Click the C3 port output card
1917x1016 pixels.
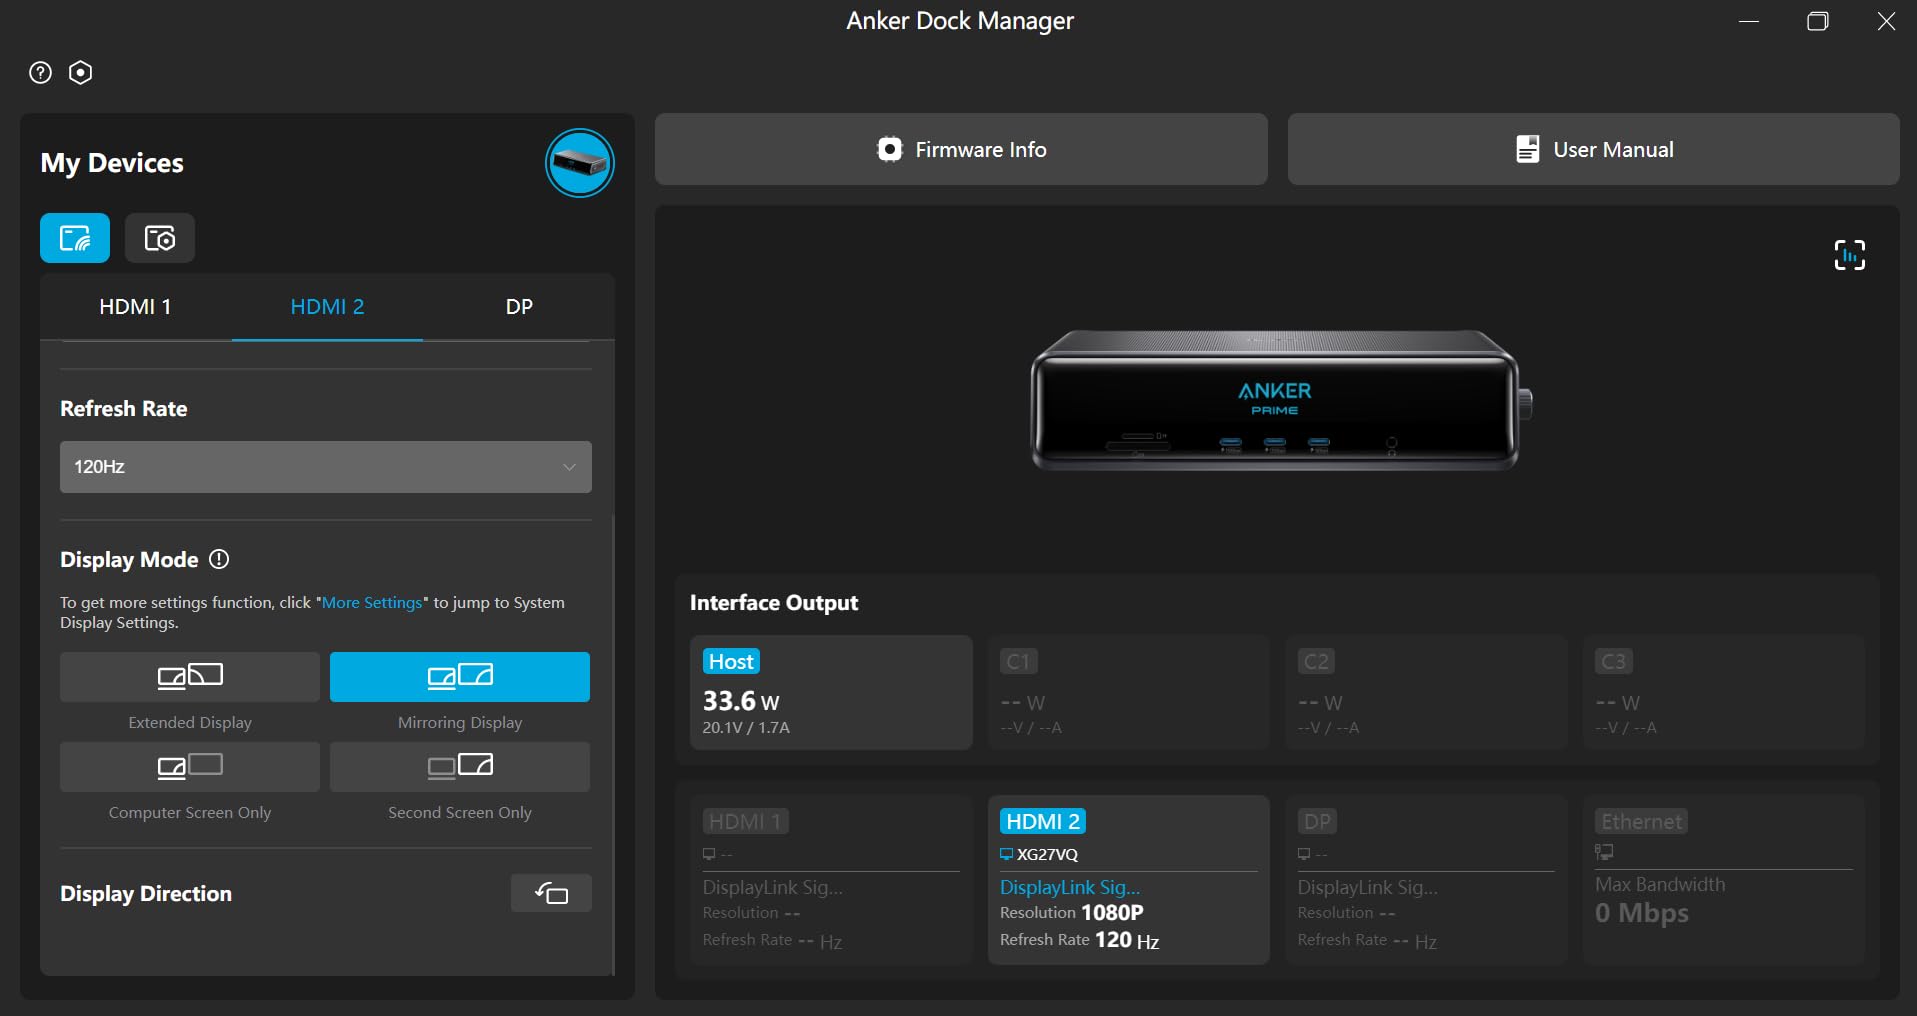click(1724, 692)
